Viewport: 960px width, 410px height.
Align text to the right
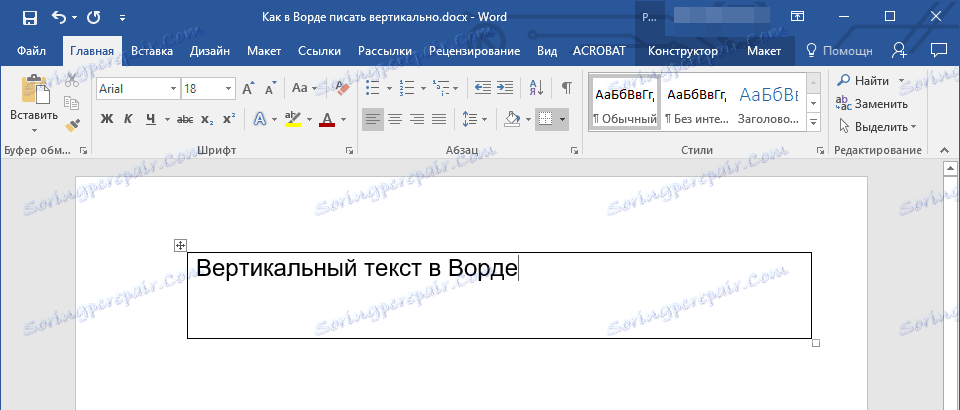pos(417,119)
